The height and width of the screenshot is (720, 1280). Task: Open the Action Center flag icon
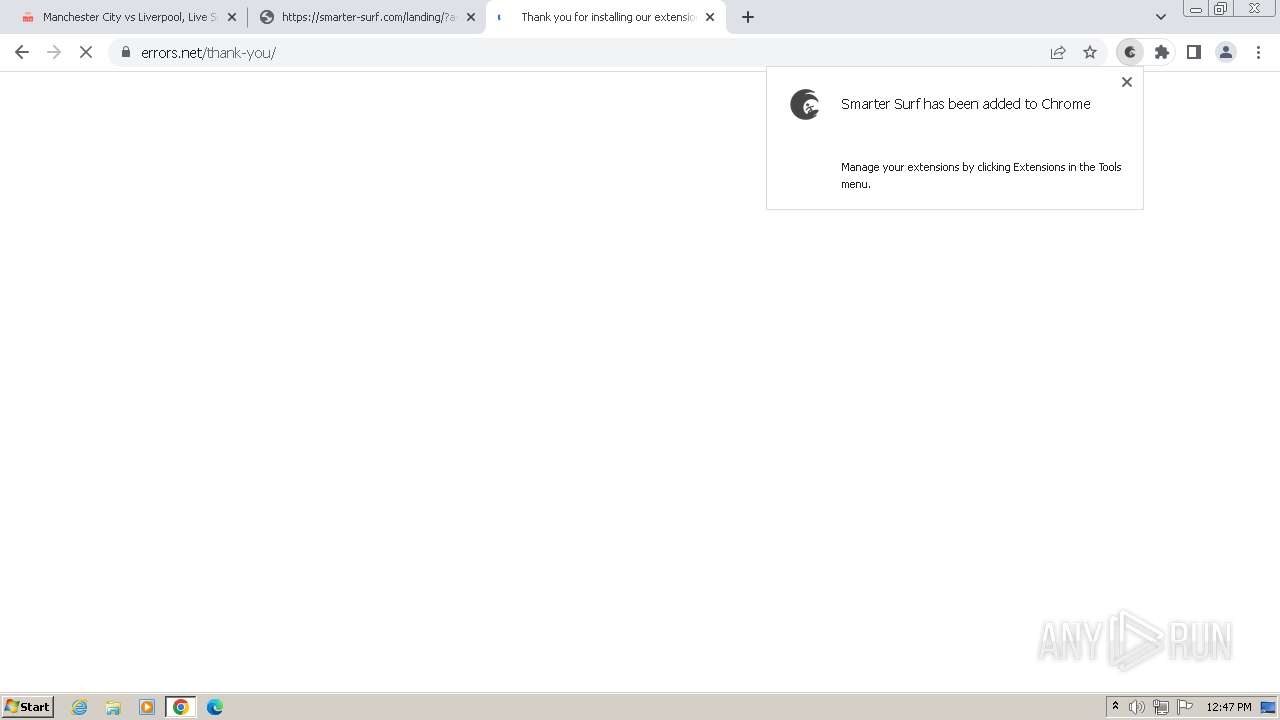pos(1185,707)
